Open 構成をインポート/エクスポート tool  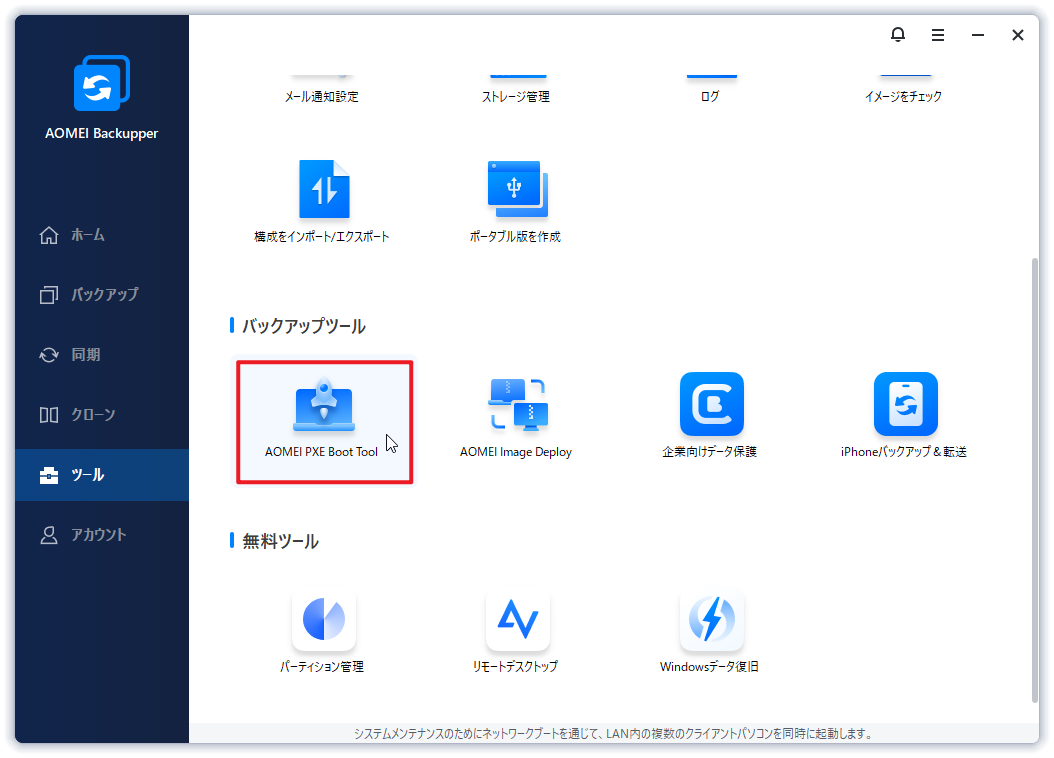[323, 202]
